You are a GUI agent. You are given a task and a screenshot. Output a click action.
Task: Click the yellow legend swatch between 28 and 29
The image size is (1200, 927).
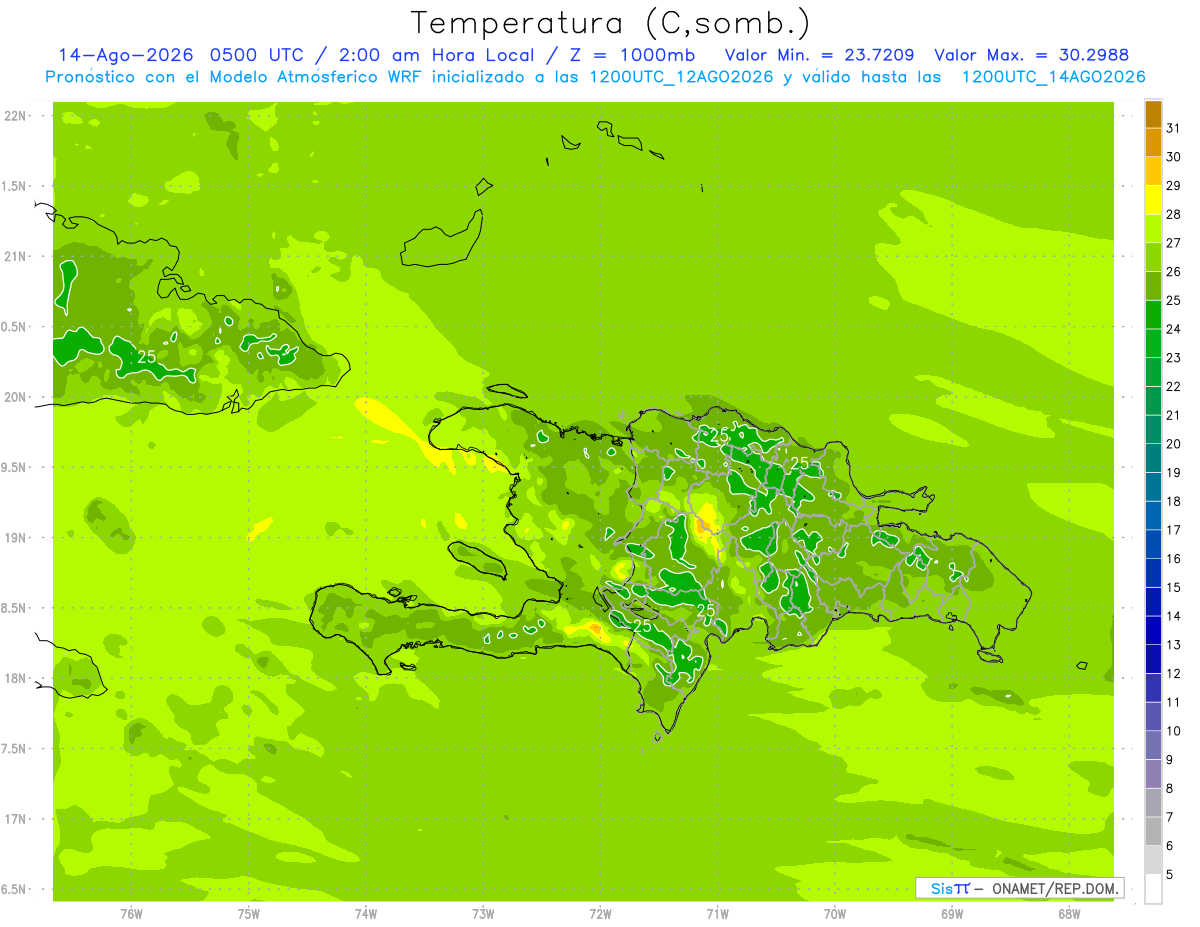(x=1153, y=200)
